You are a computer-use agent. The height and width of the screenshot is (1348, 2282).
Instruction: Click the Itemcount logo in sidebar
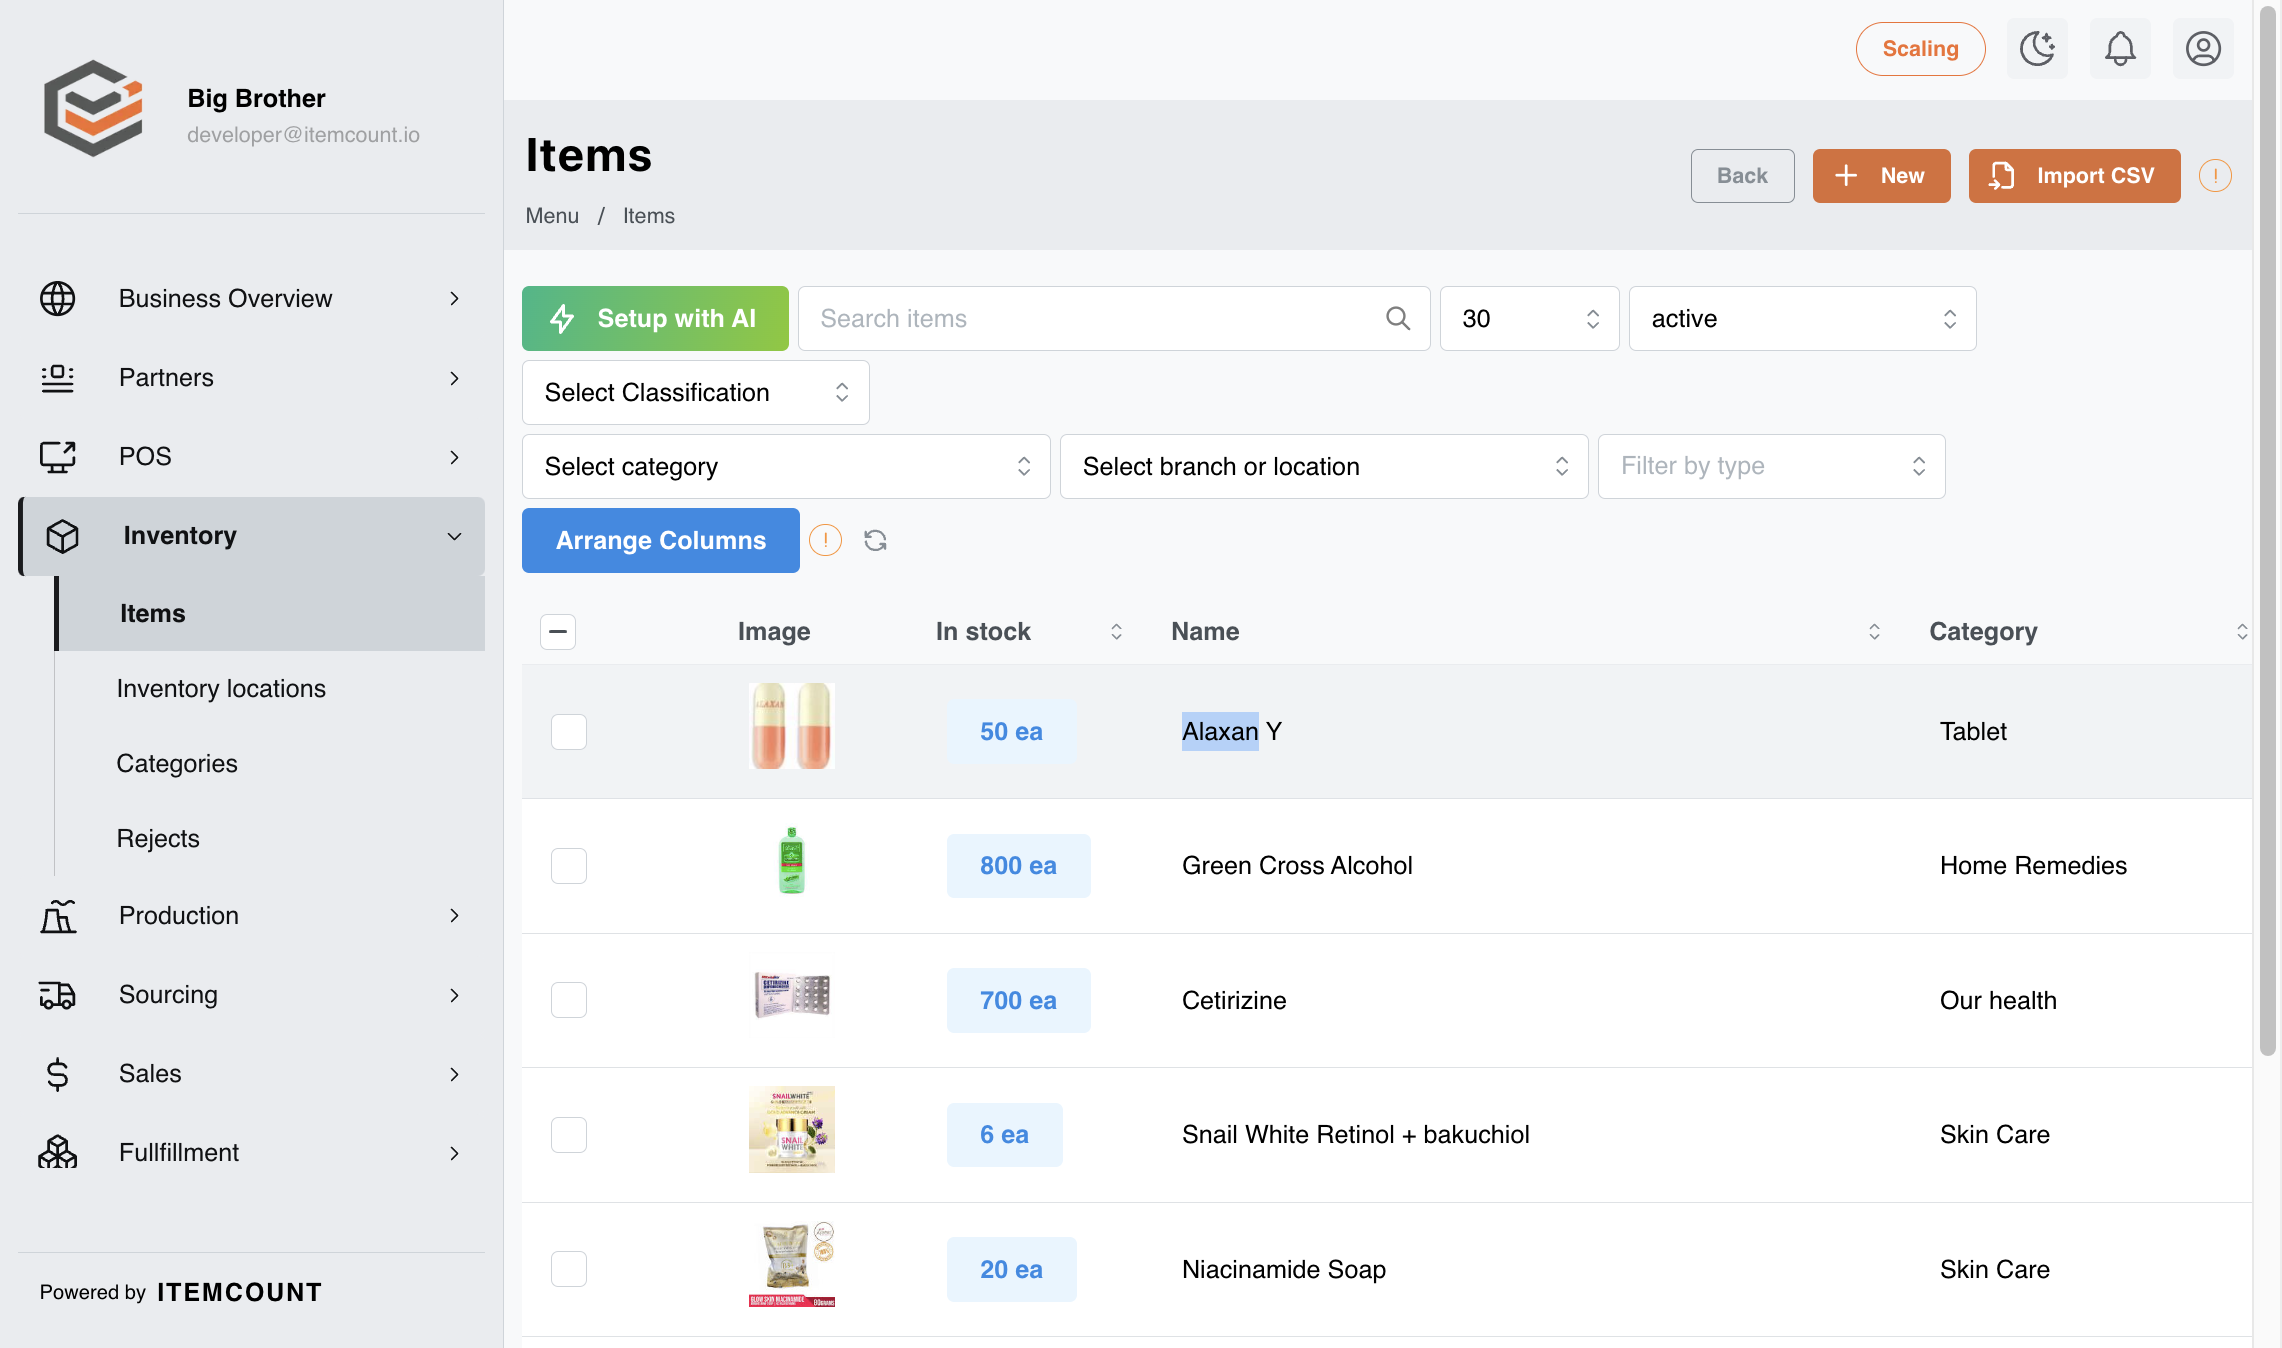coord(93,108)
